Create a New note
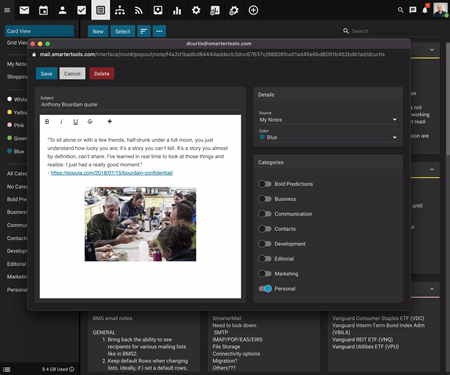Image resolution: width=450 pixels, height=375 pixels. pyautogui.click(x=98, y=31)
